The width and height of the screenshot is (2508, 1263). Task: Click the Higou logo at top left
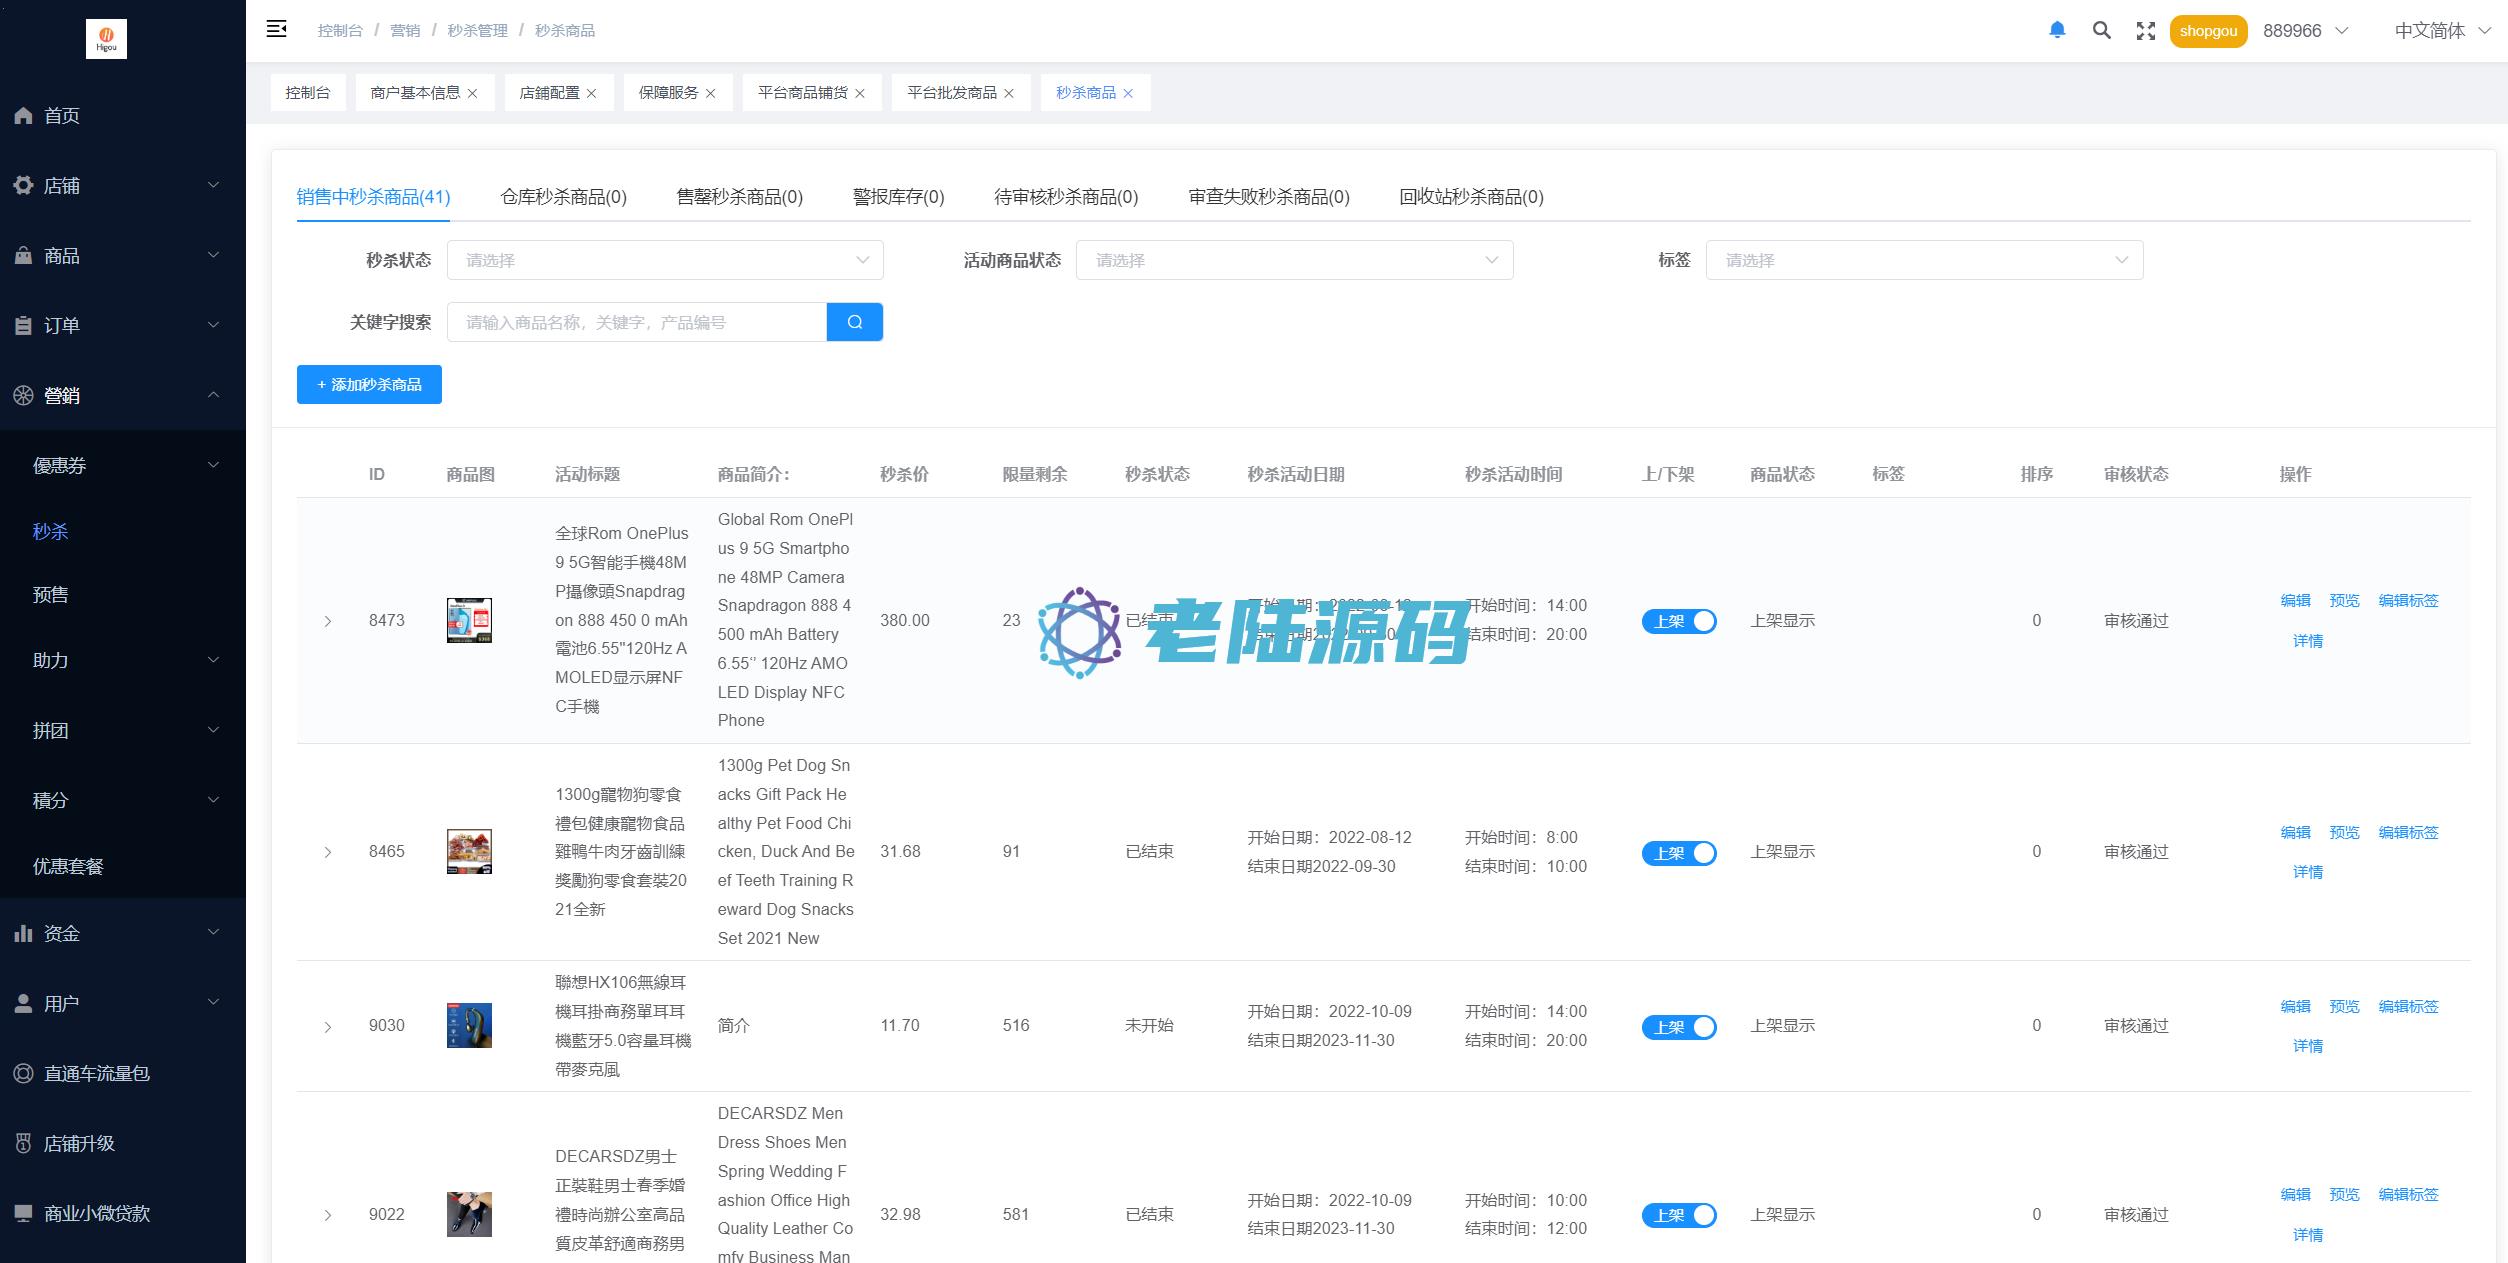click(106, 38)
